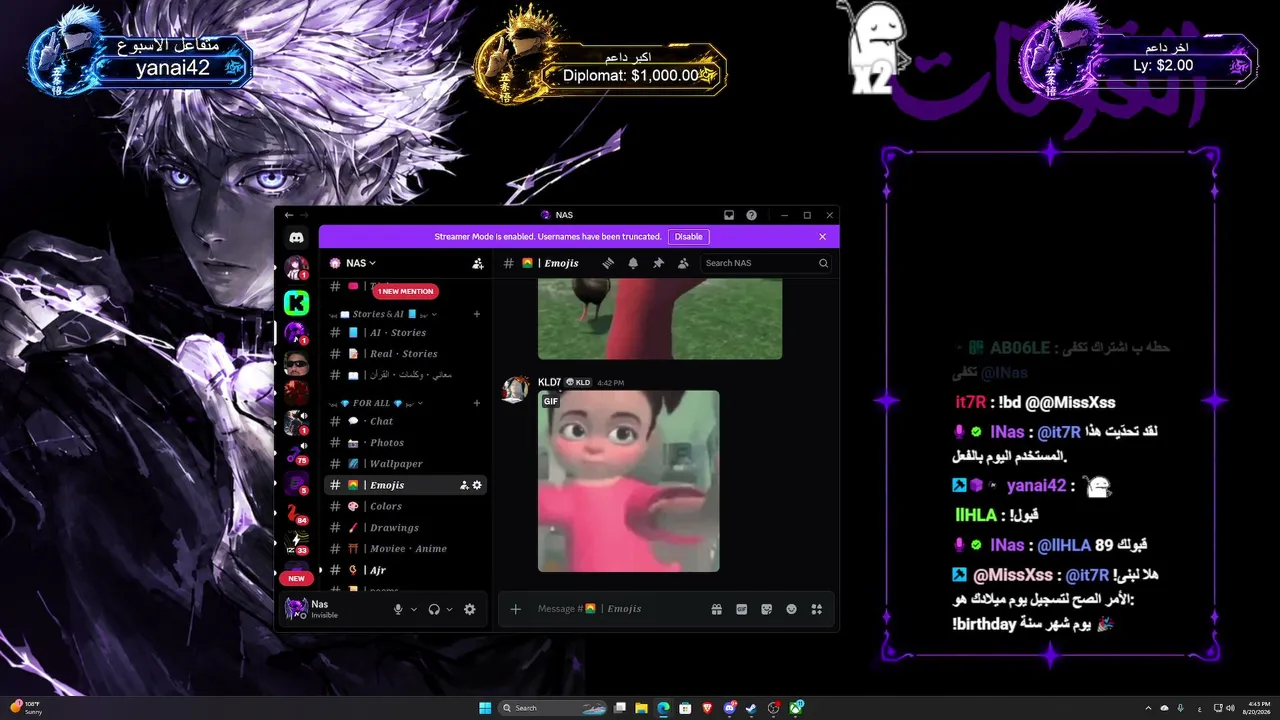Create invite for Emojis channel
Viewport: 1280px width, 720px height.
pos(464,485)
